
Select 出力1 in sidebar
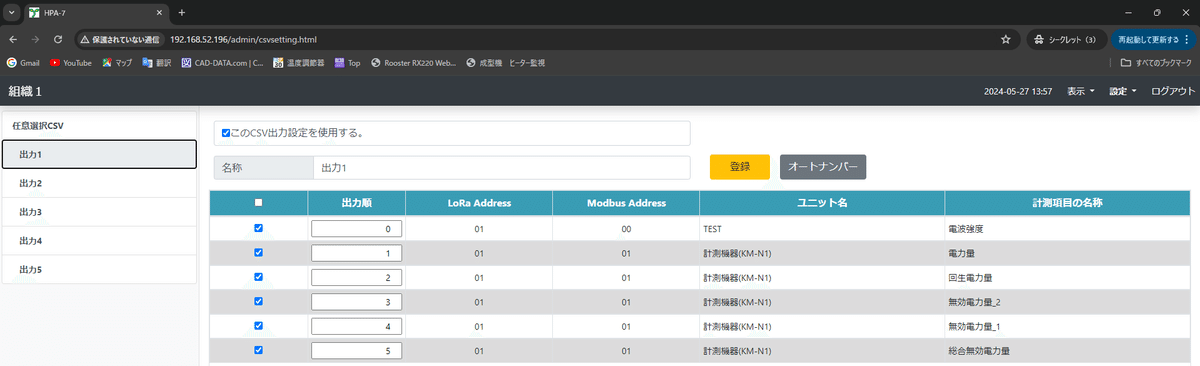(99, 154)
